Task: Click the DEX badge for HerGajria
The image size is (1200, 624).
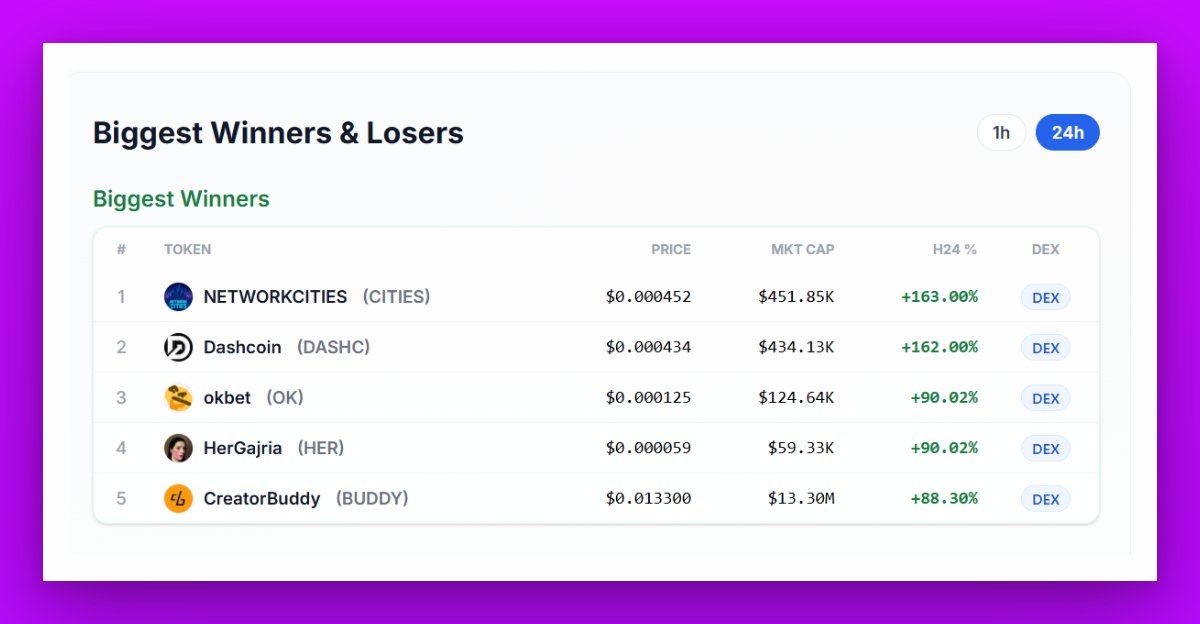Action: point(1045,448)
